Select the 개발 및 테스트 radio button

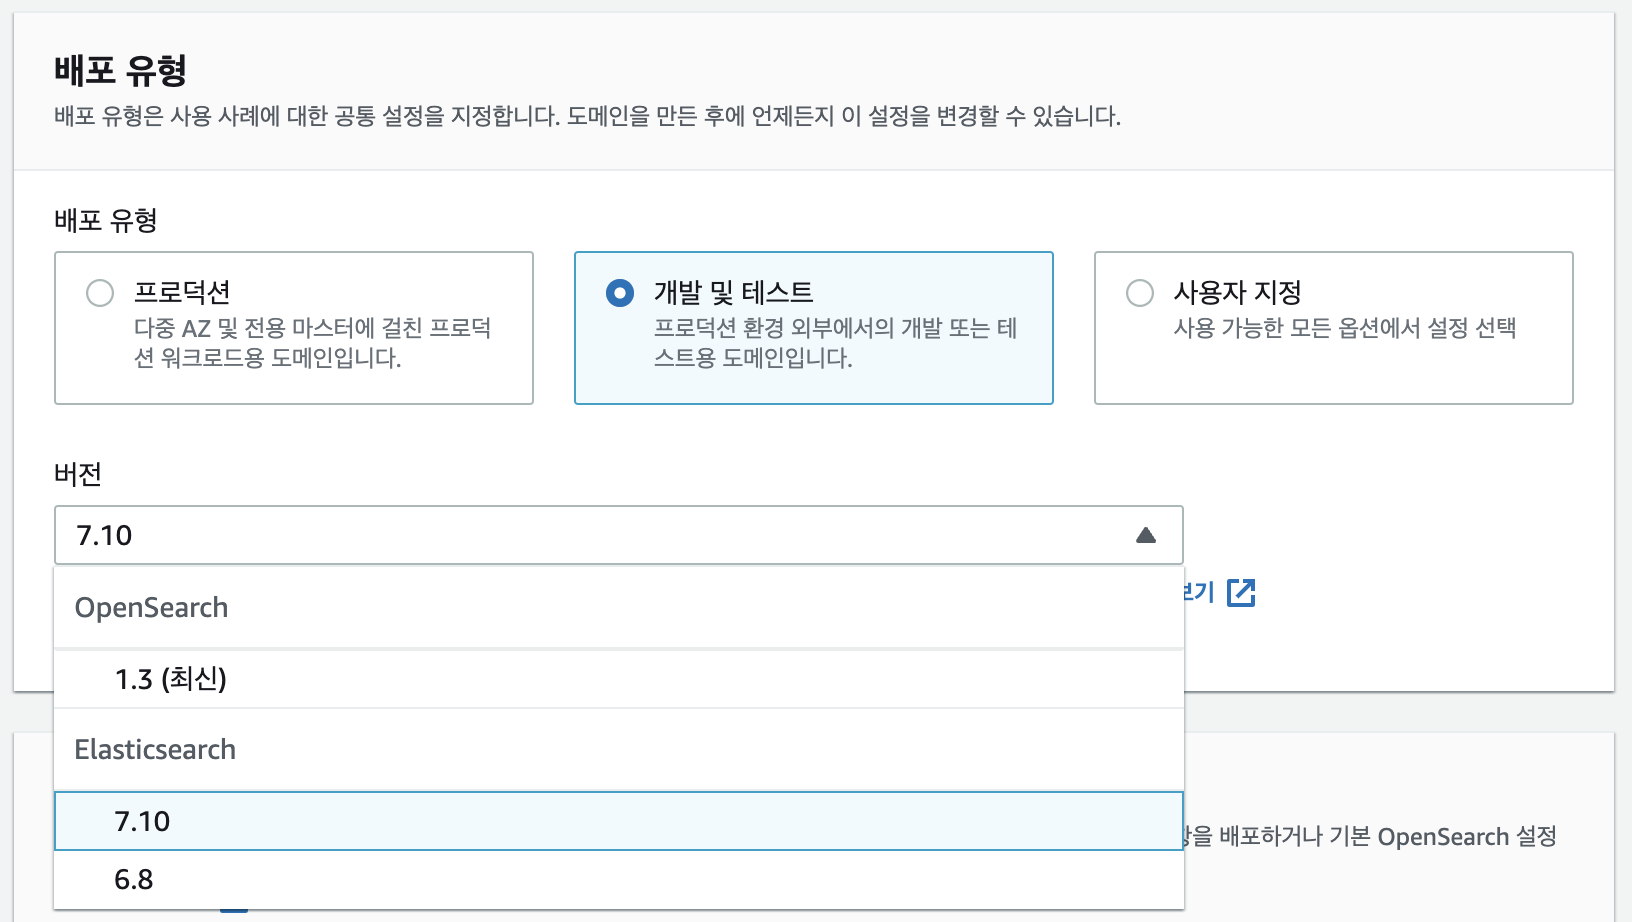click(620, 293)
